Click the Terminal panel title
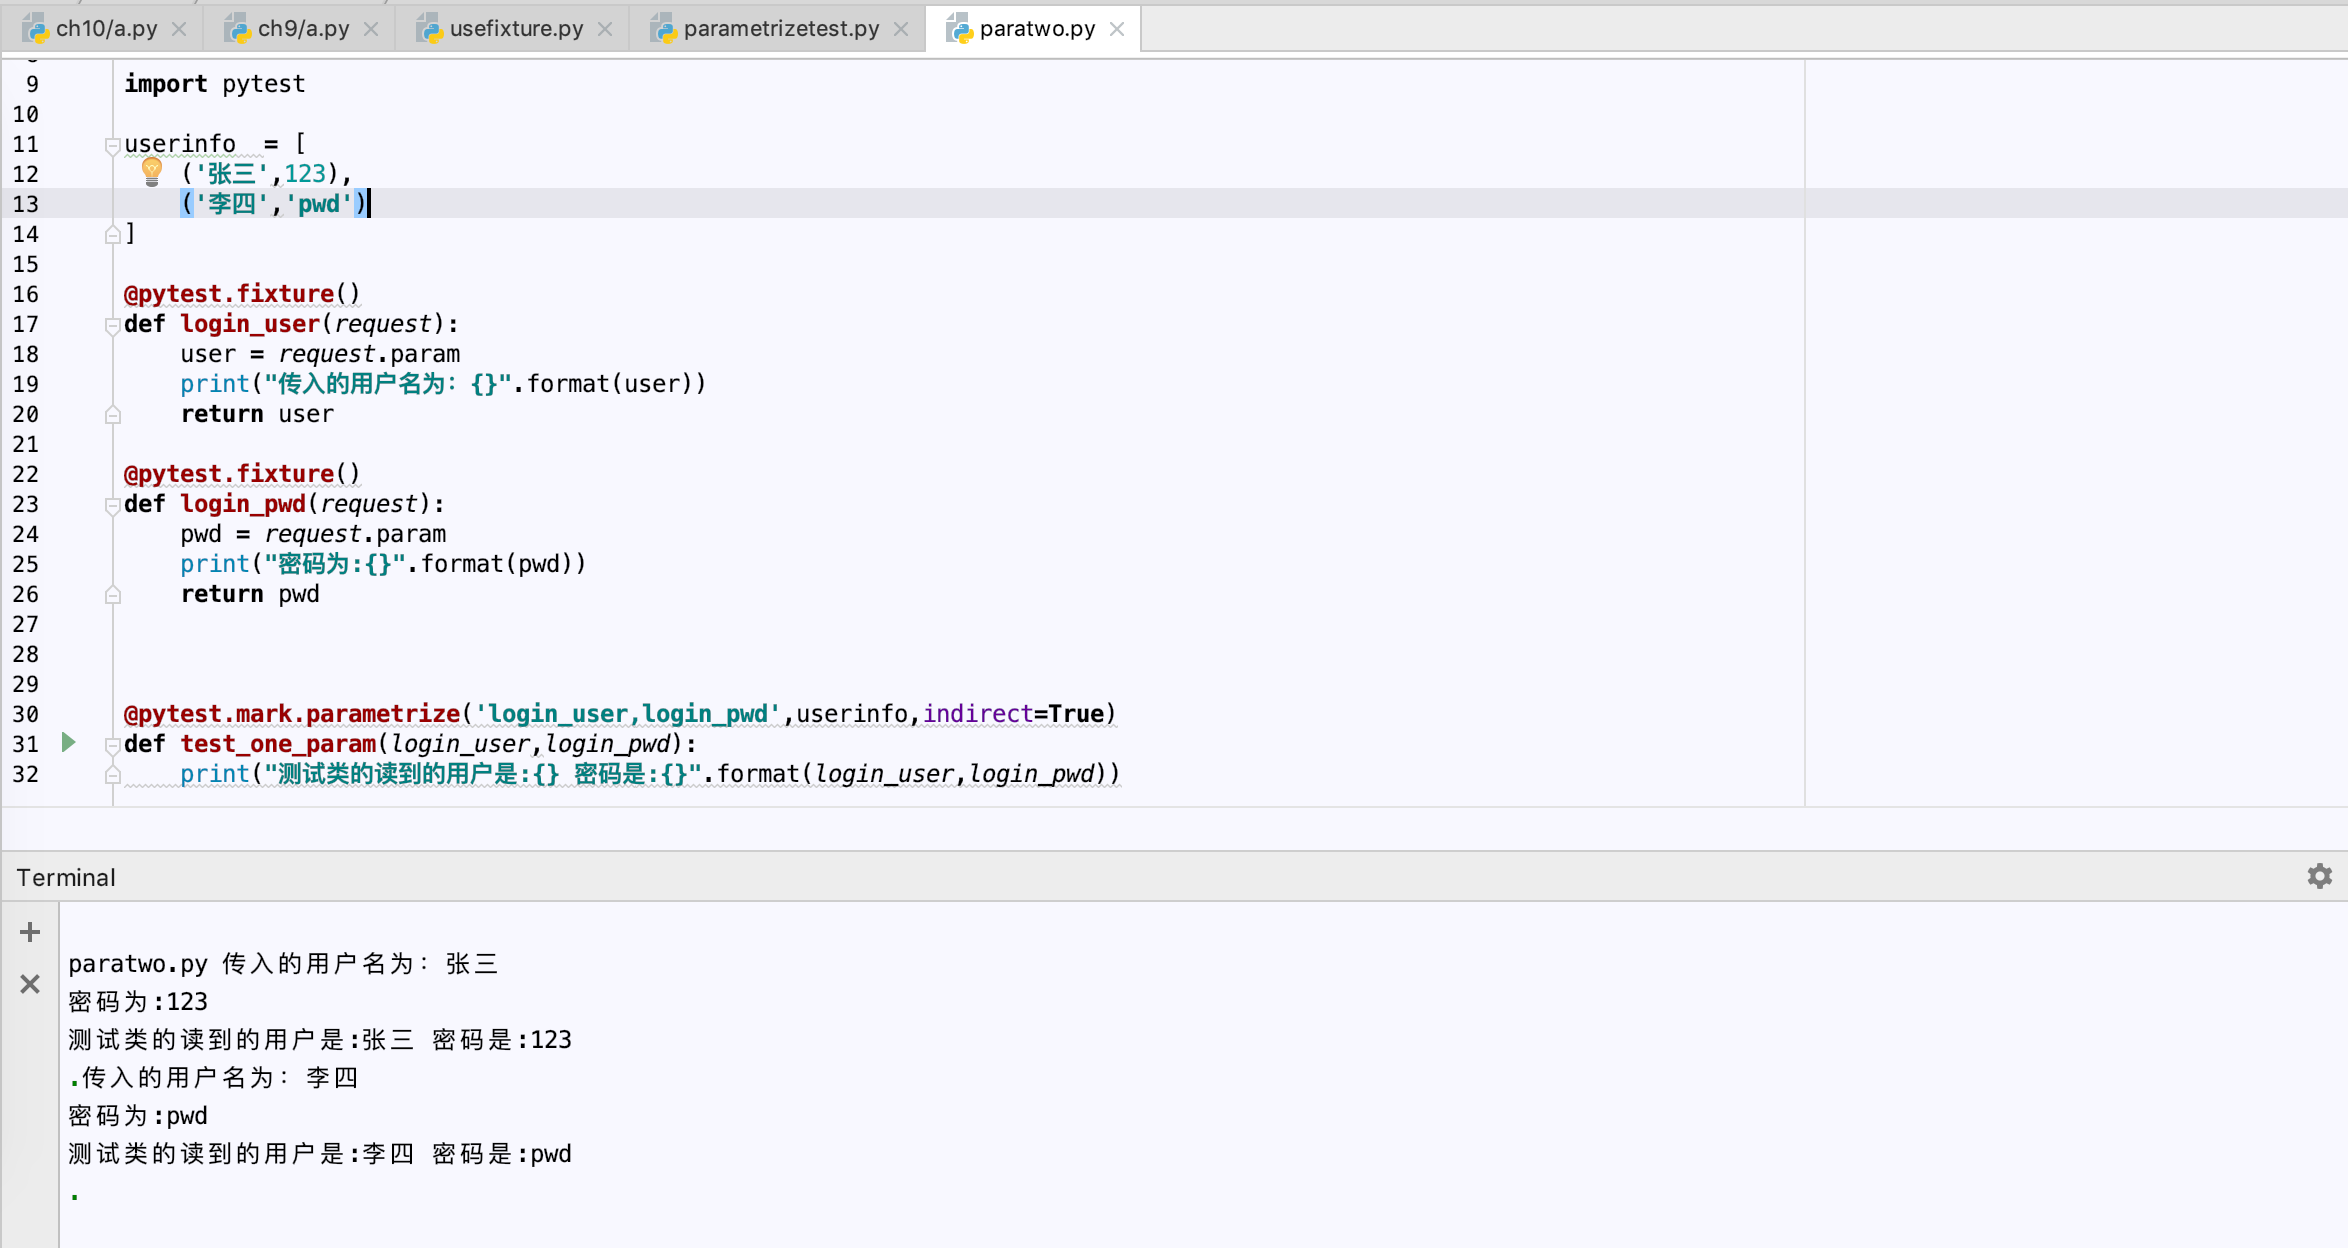The width and height of the screenshot is (2348, 1248). click(66, 878)
